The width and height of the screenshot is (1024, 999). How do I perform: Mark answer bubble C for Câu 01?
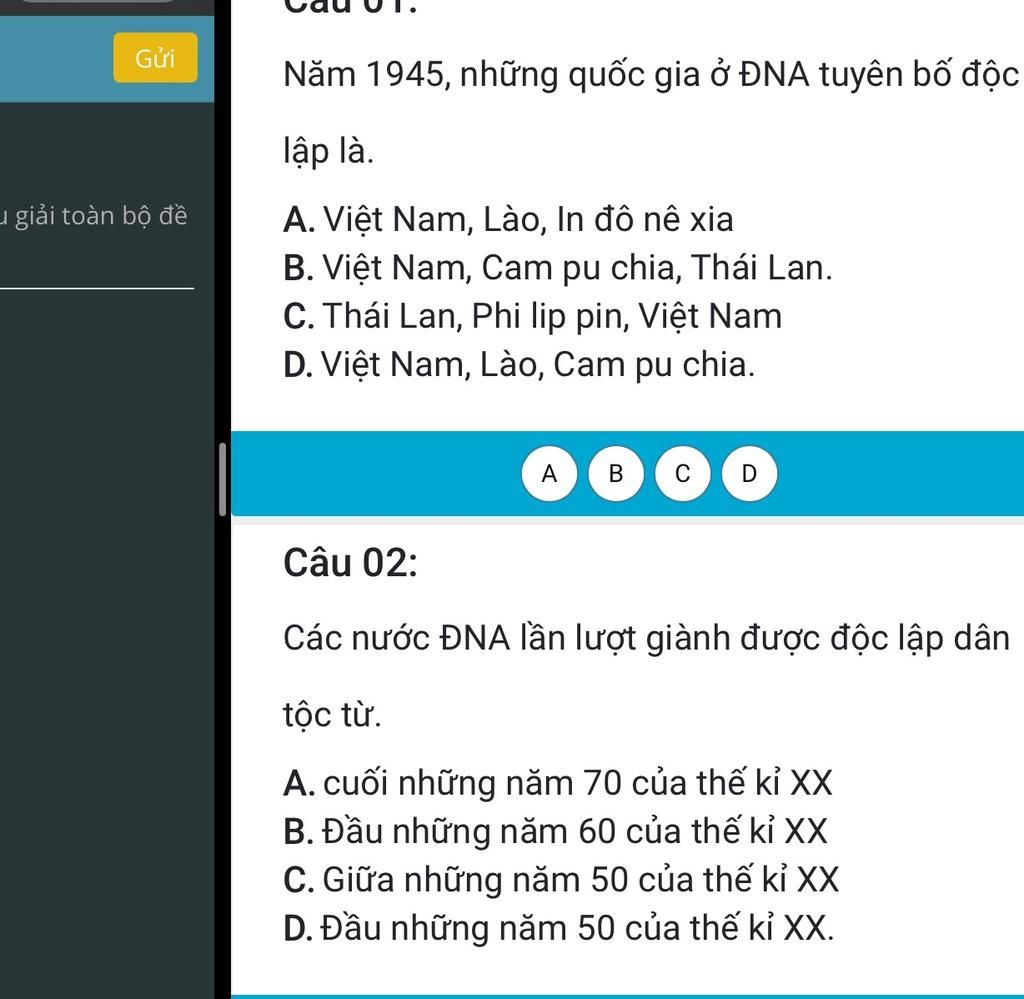coord(683,474)
